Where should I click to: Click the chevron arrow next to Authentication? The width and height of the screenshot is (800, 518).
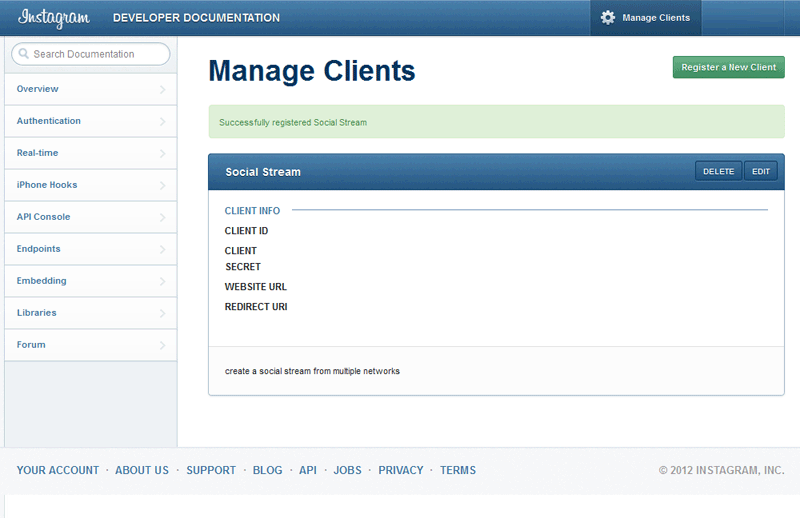[x=163, y=122]
